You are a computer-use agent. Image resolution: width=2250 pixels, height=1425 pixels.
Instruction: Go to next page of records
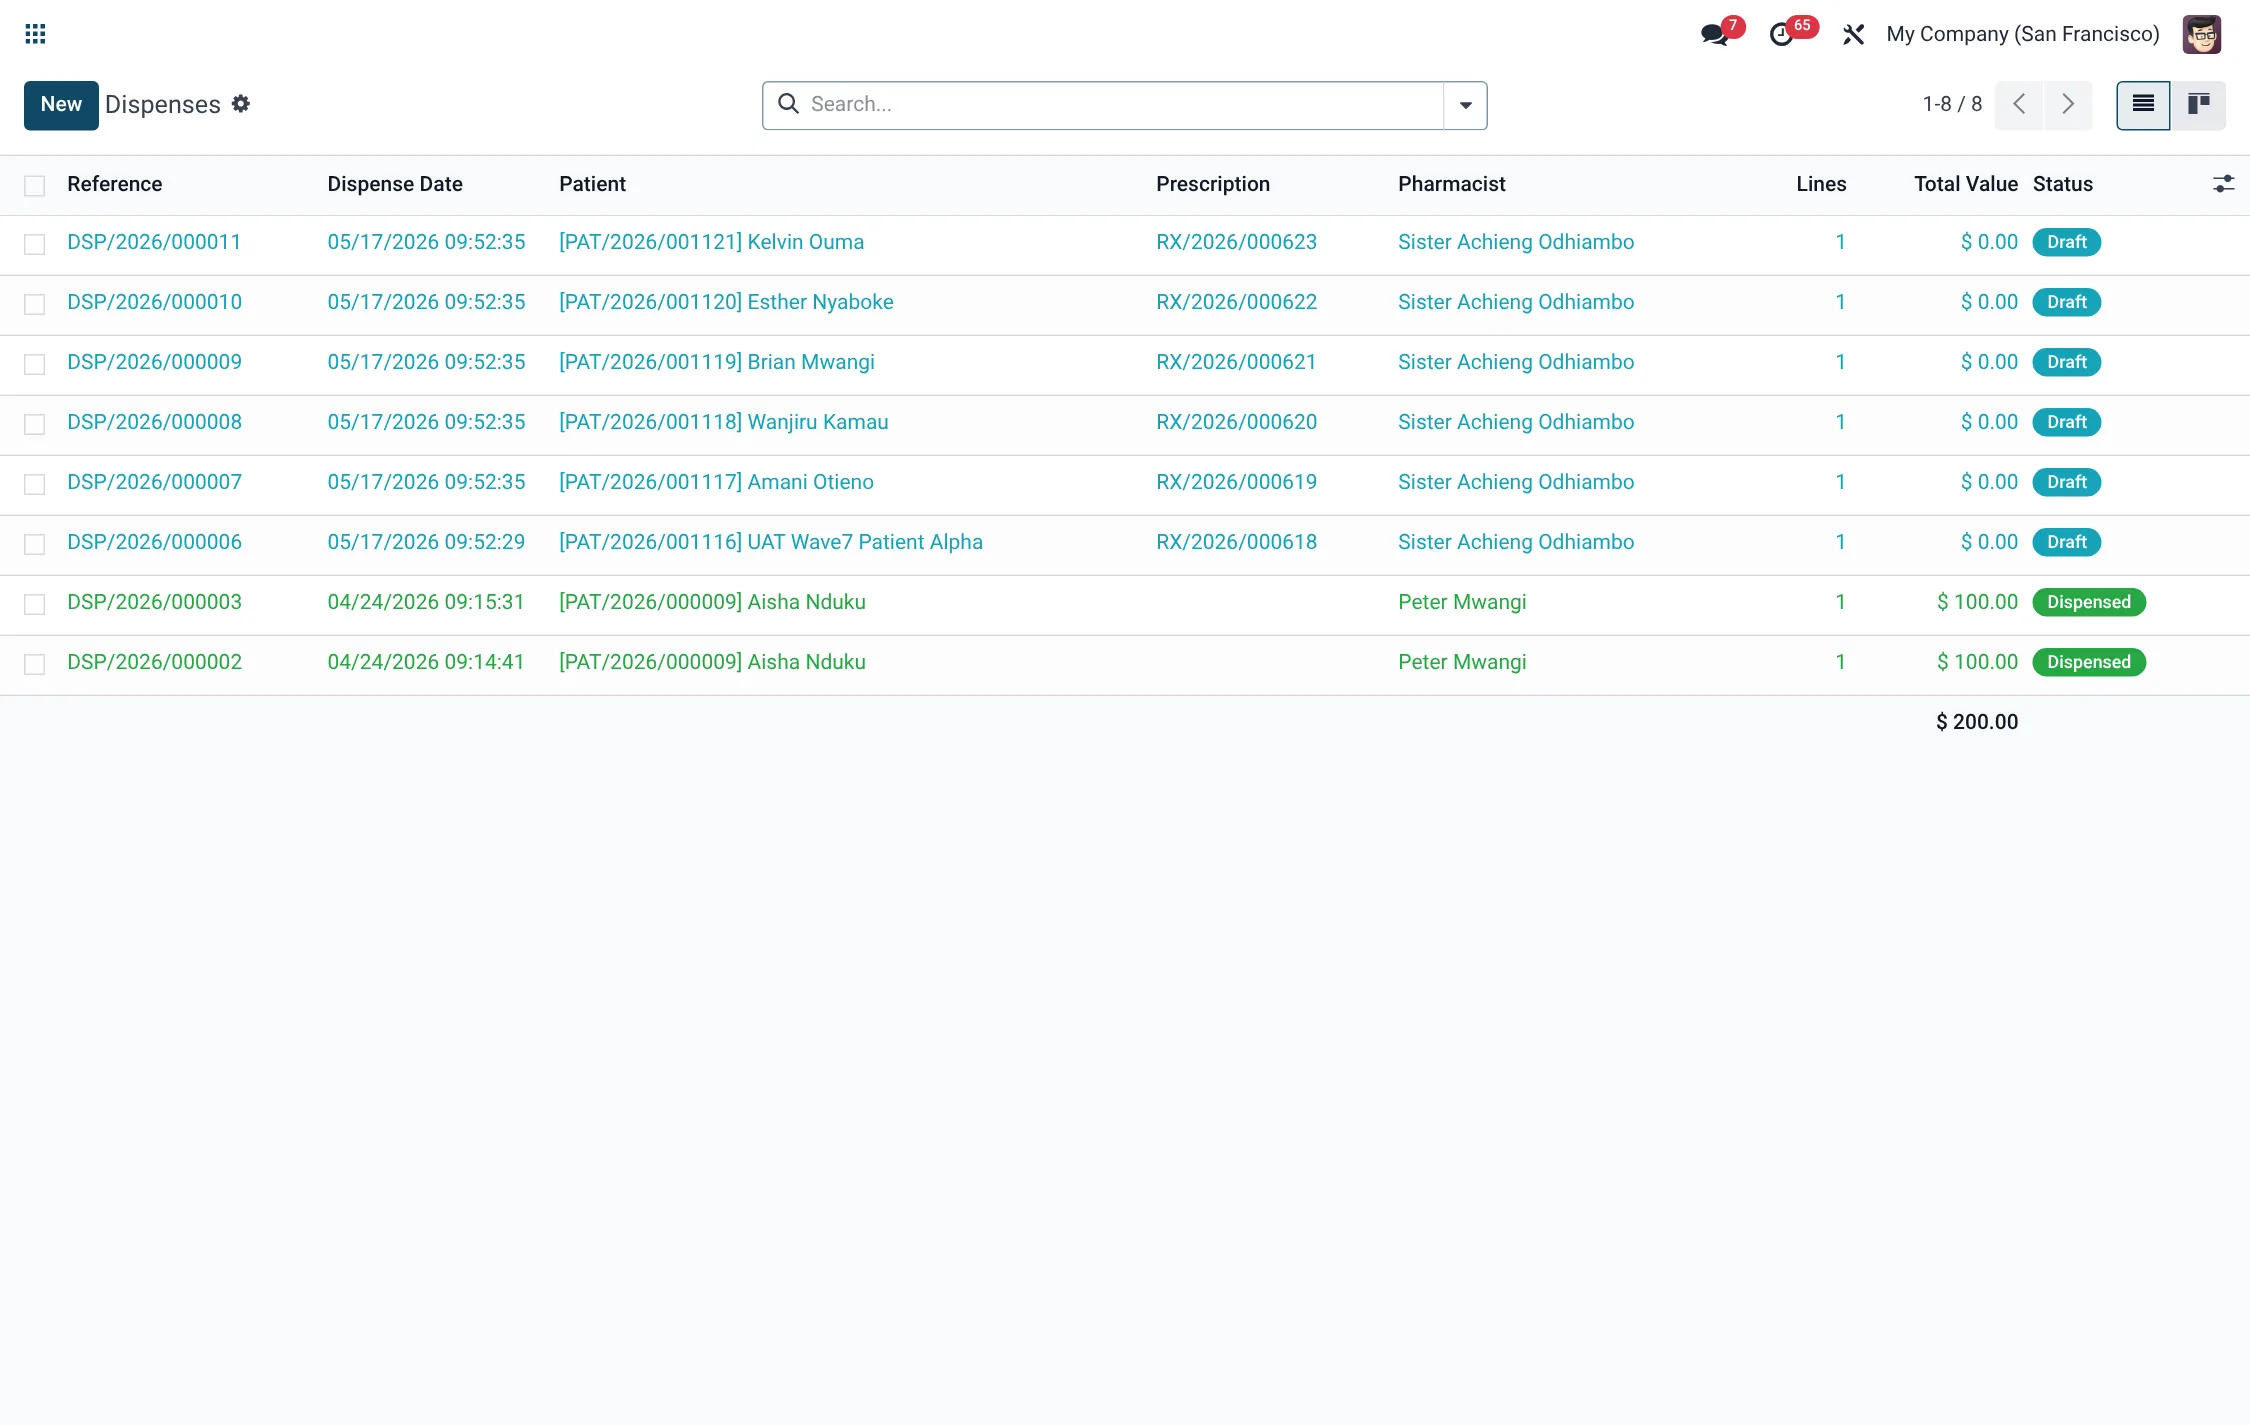click(x=2068, y=105)
